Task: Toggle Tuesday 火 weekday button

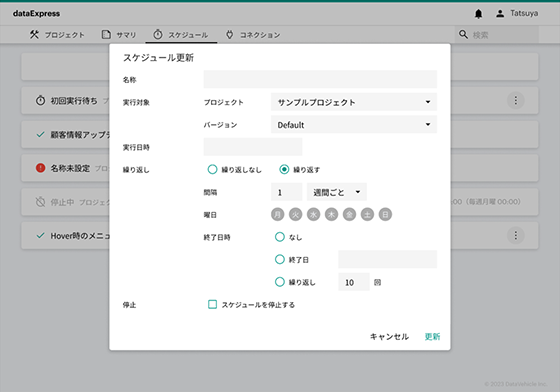Action: point(295,214)
